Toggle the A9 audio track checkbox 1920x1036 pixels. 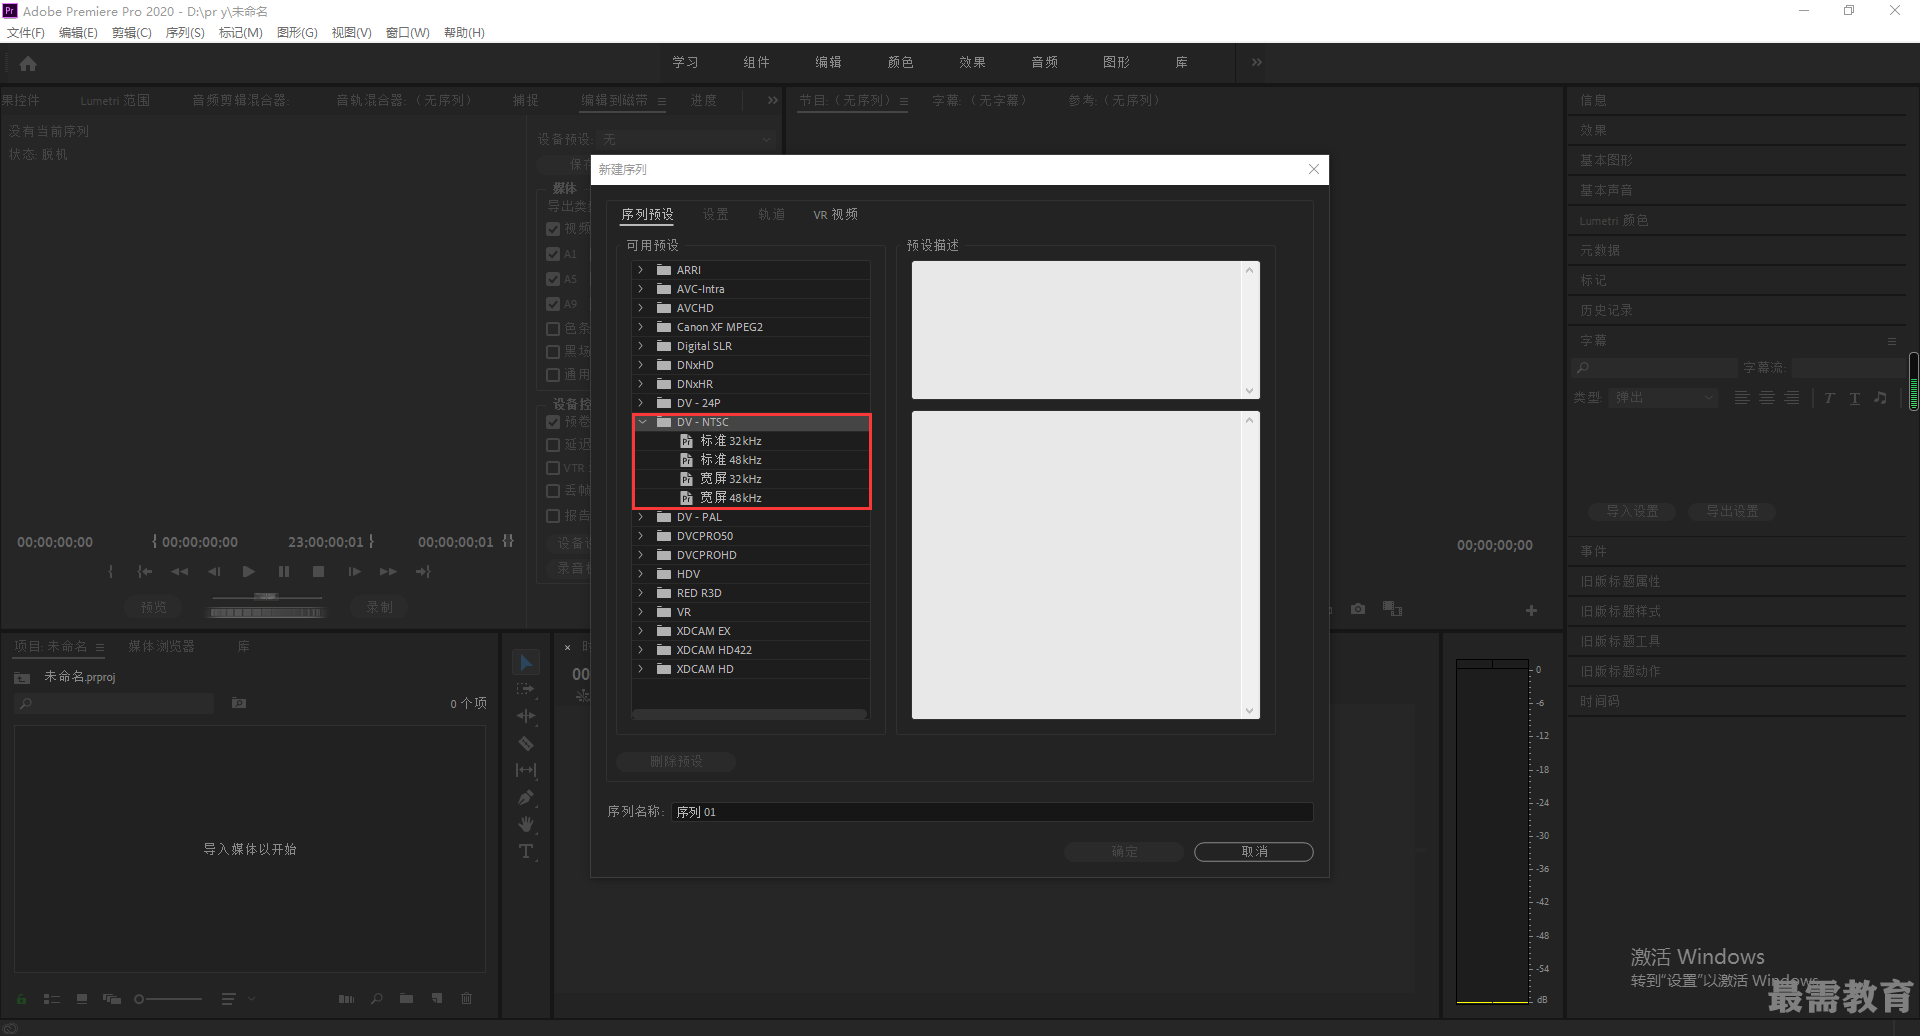click(553, 304)
